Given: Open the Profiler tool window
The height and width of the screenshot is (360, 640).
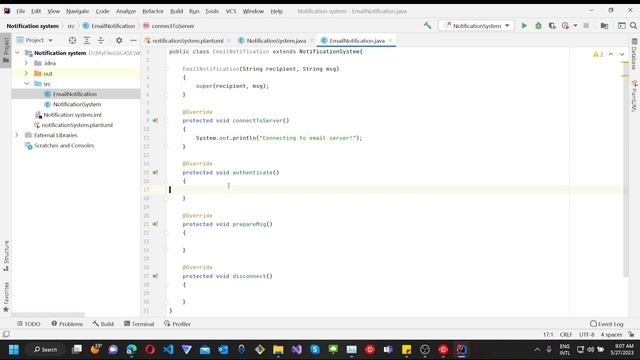Looking at the screenshot, I should tap(177, 324).
